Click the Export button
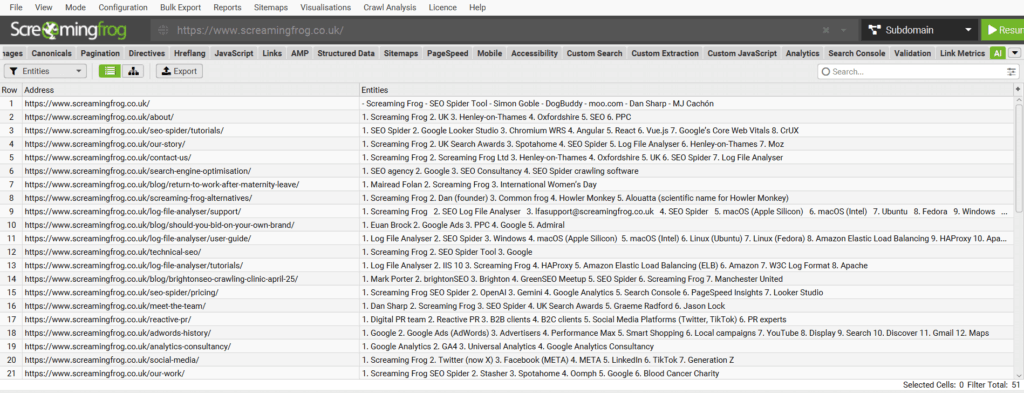This screenshot has height=393, width=1024. (x=179, y=71)
